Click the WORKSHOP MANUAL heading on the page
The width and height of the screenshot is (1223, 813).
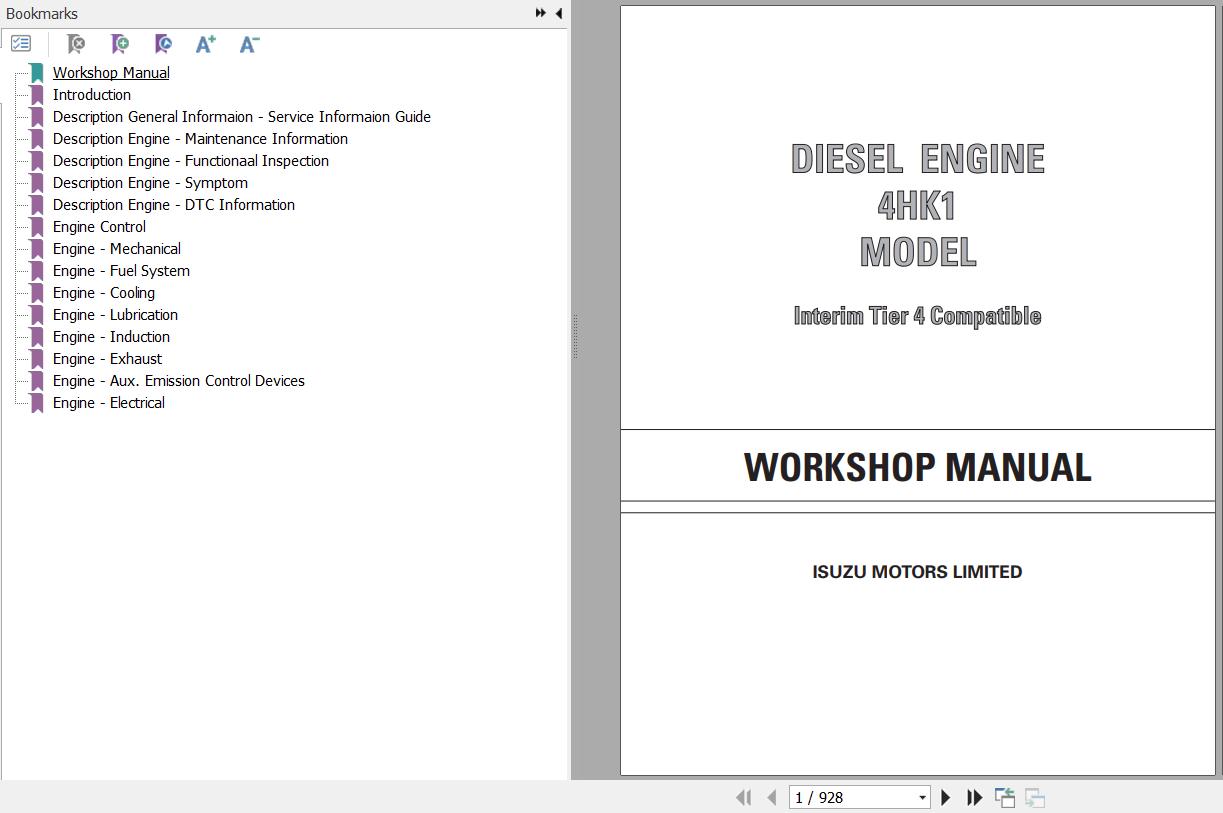coord(917,468)
